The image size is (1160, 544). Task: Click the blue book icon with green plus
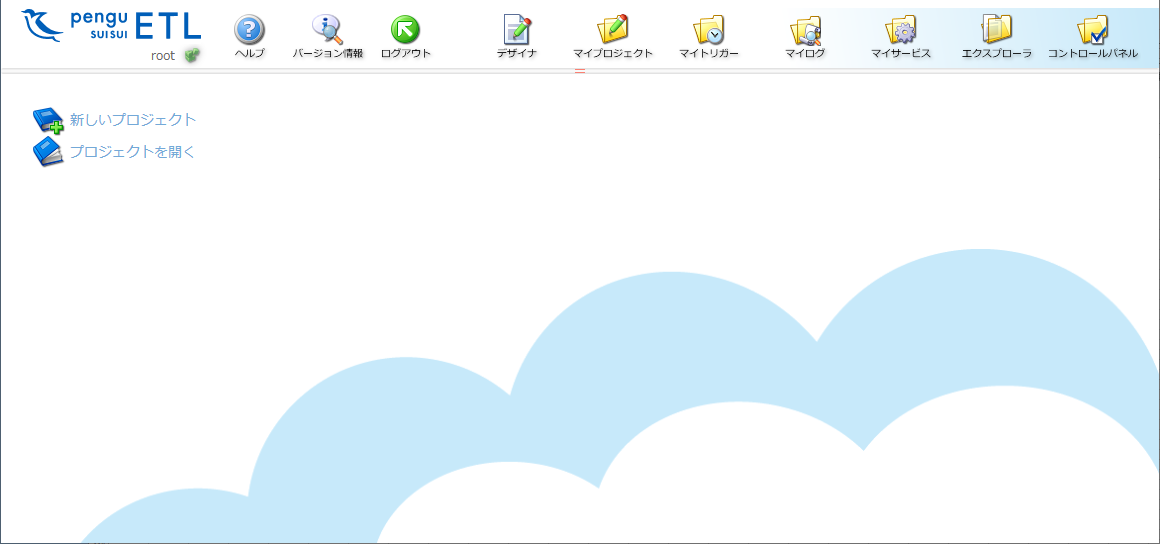click(x=47, y=121)
